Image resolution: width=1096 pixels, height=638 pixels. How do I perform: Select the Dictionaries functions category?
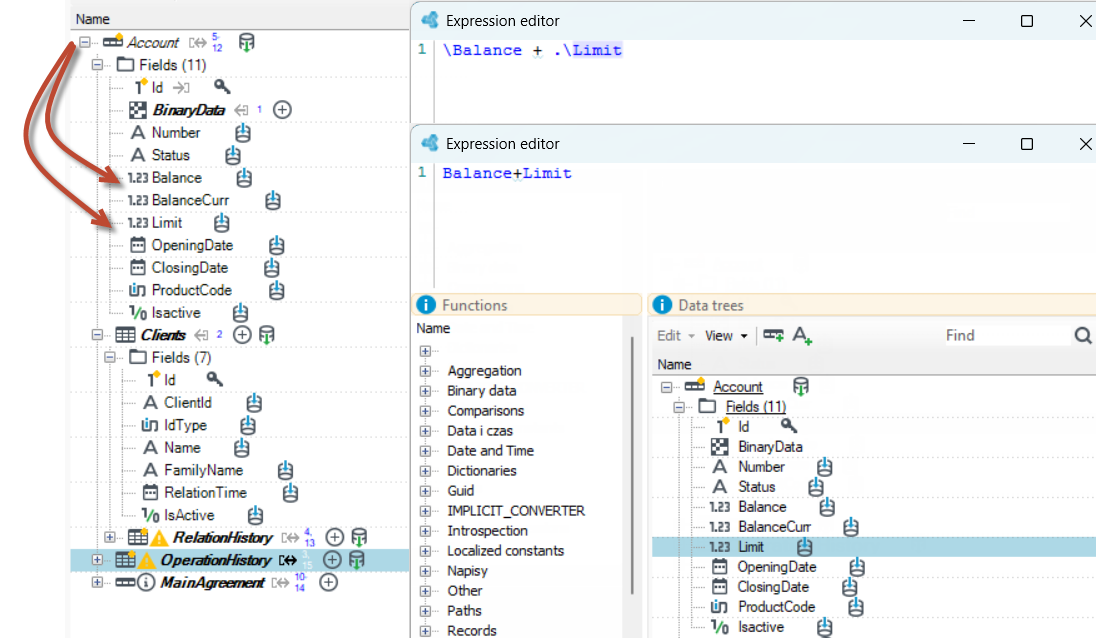point(482,471)
